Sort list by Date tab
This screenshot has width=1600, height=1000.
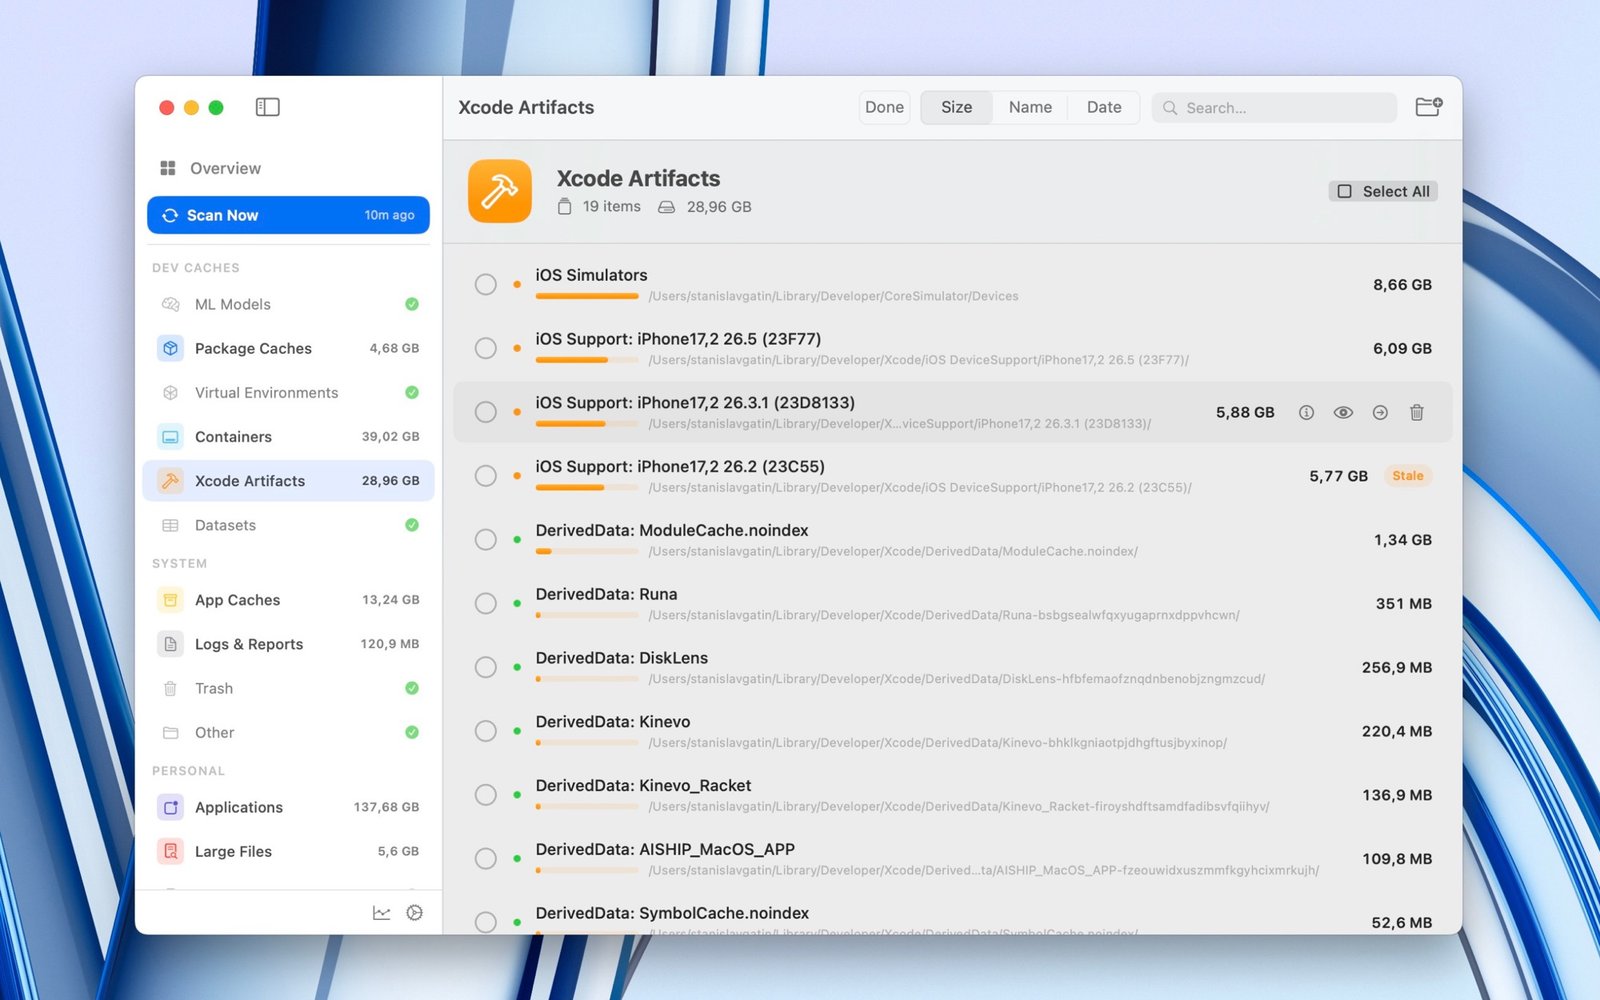[x=1104, y=107]
